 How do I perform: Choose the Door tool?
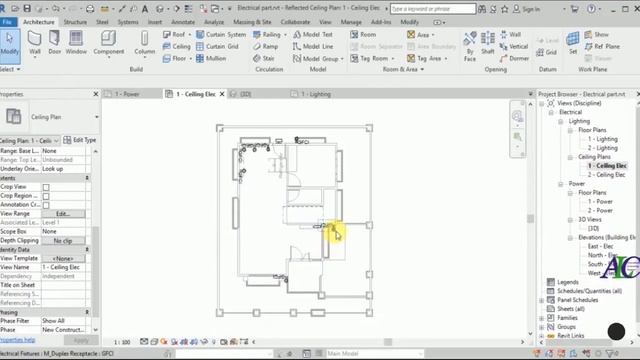click(54, 43)
